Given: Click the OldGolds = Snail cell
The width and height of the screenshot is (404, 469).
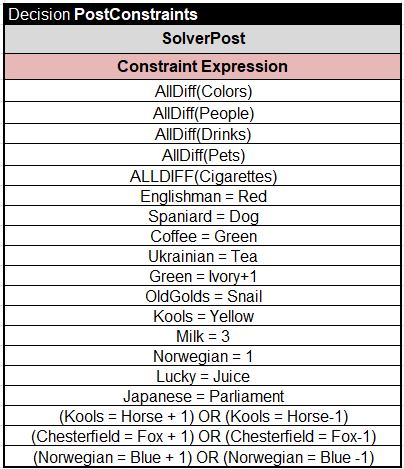Looking at the screenshot, I should coord(202,296).
